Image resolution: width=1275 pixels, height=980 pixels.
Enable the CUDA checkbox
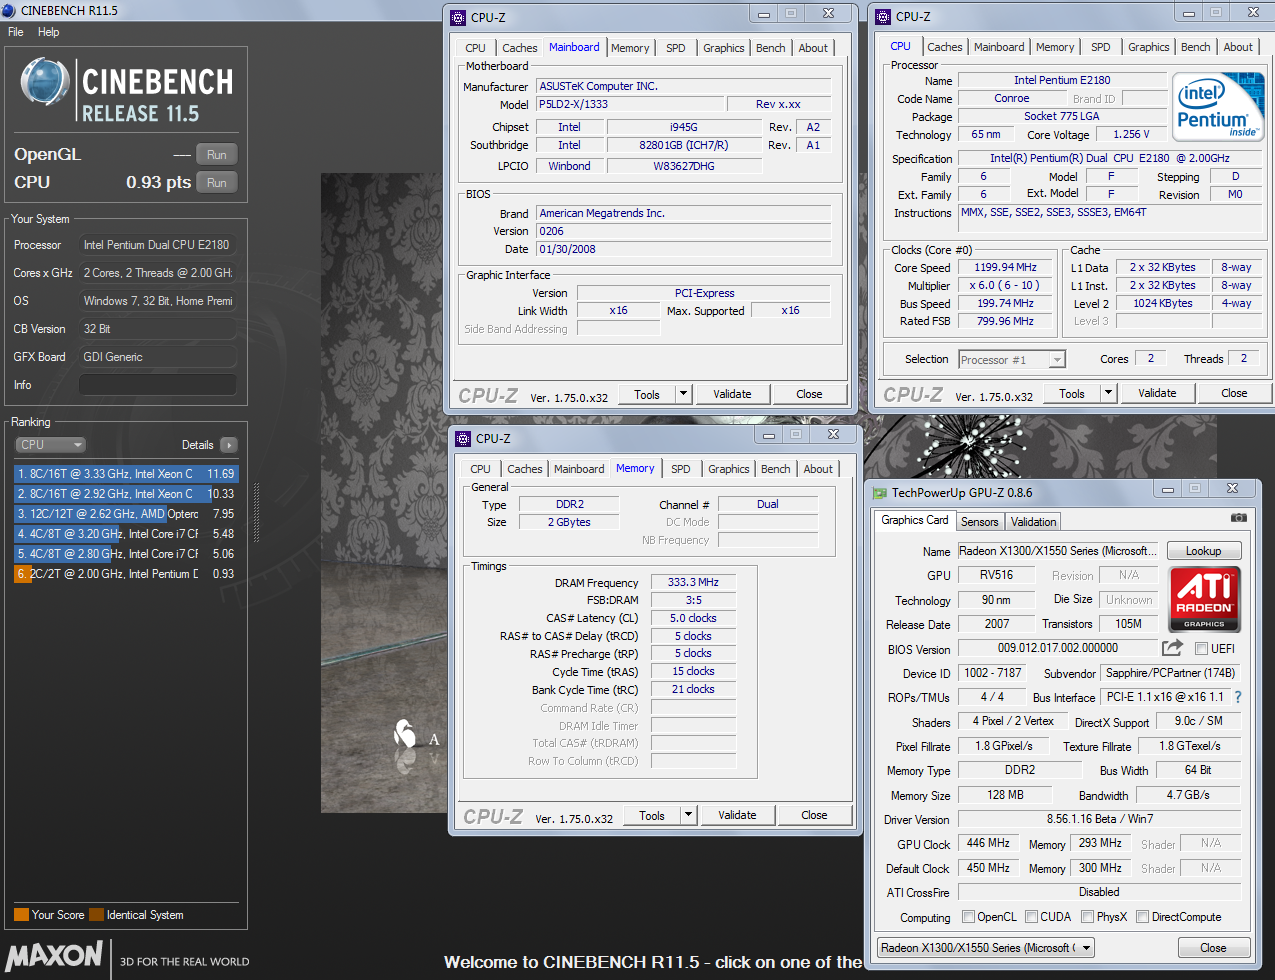click(x=1030, y=916)
